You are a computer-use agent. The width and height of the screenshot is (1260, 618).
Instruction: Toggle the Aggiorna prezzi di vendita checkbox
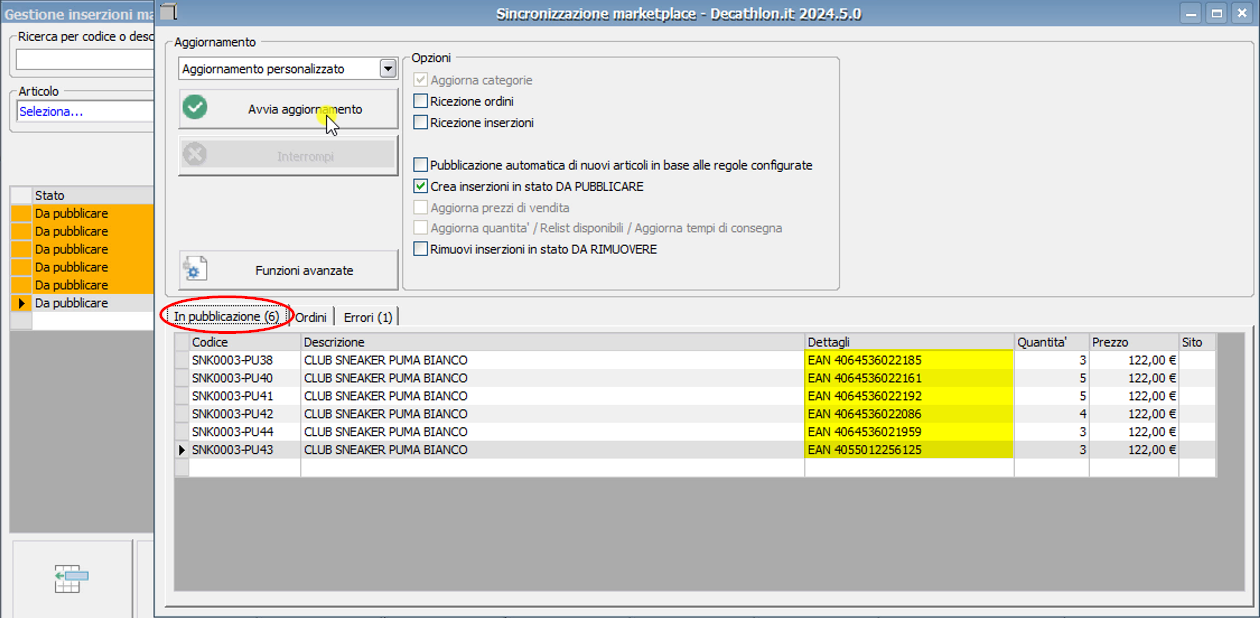point(421,207)
